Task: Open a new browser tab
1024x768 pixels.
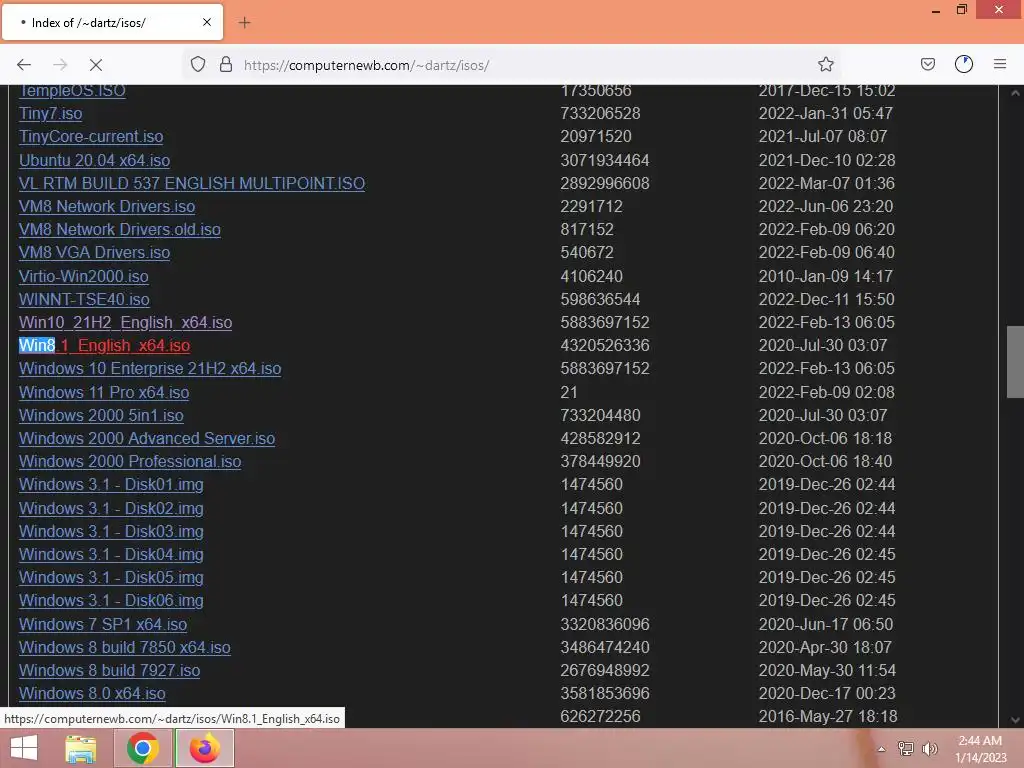Action: click(x=244, y=23)
